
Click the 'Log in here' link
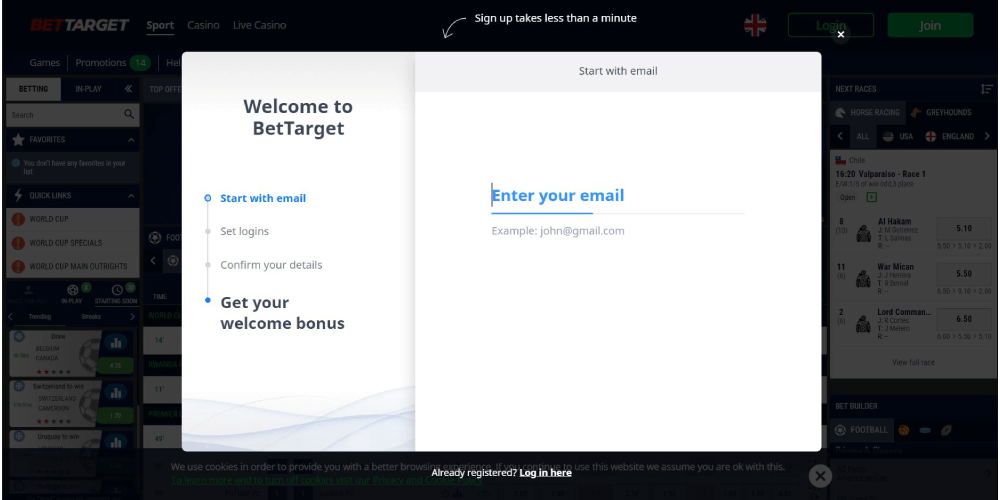coord(545,472)
